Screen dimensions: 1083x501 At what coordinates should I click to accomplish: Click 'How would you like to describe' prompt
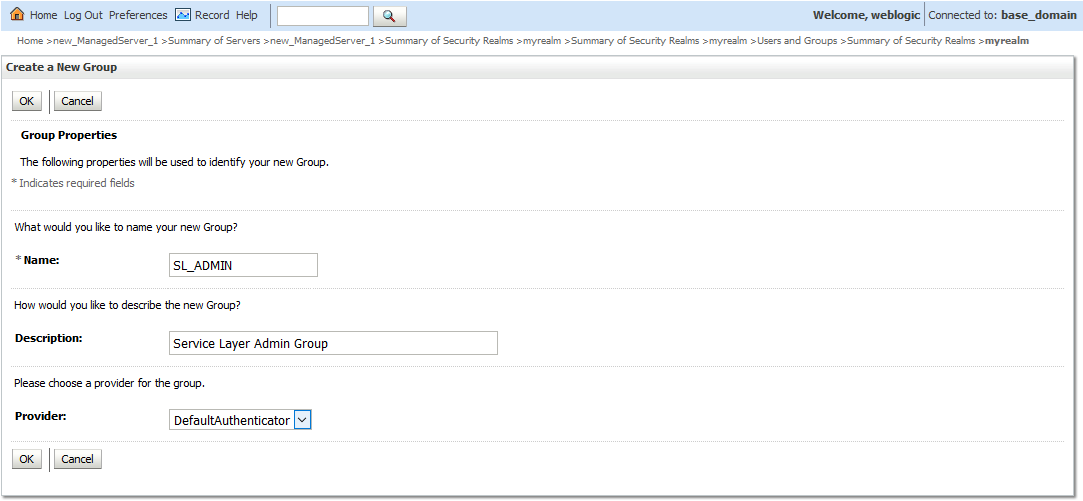(127, 304)
